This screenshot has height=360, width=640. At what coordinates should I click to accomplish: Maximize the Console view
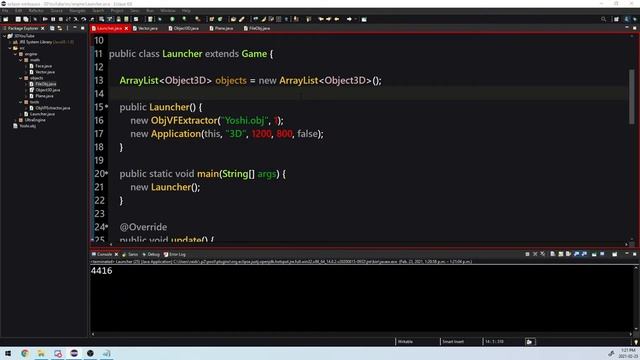[635, 254]
